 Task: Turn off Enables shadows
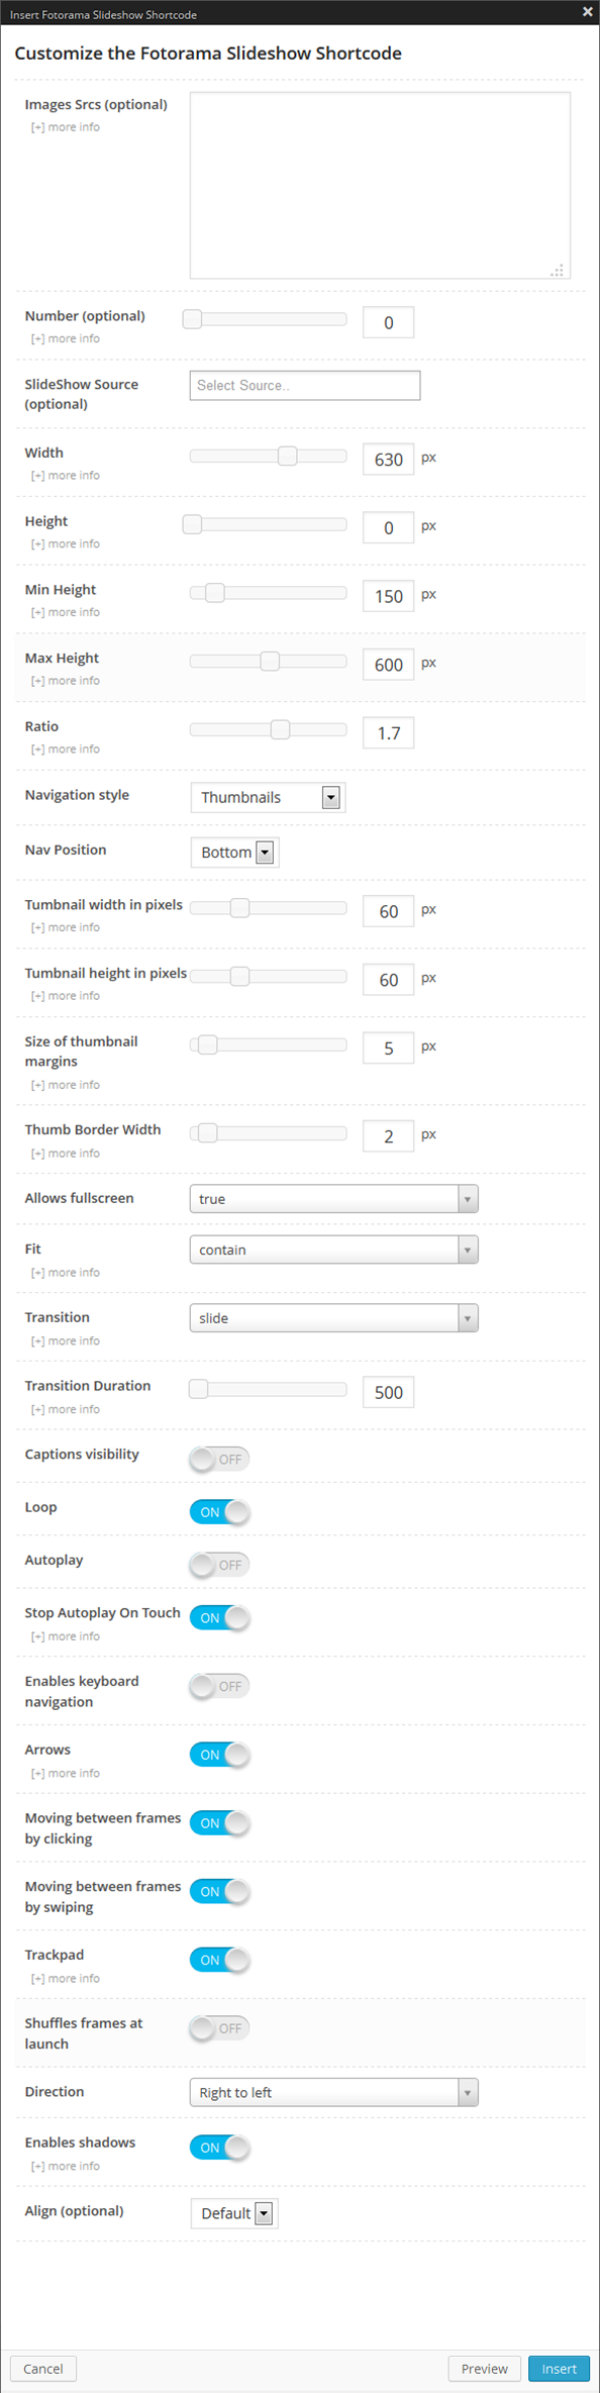pos(219,2147)
